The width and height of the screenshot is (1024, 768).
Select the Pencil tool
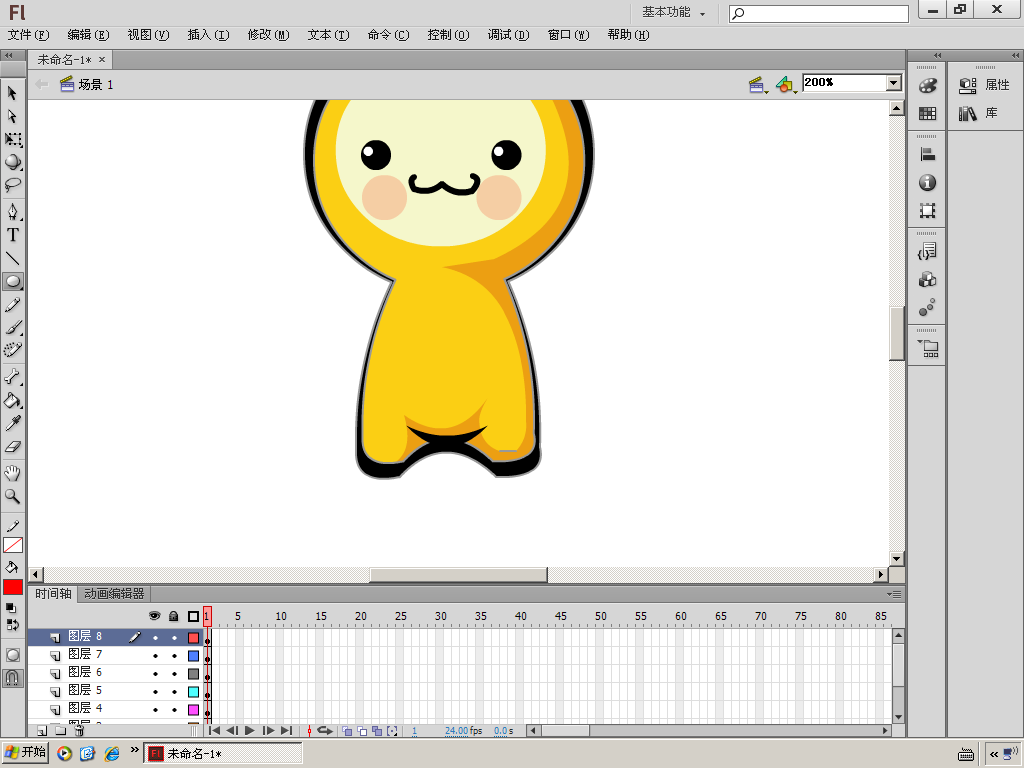(x=12, y=305)
